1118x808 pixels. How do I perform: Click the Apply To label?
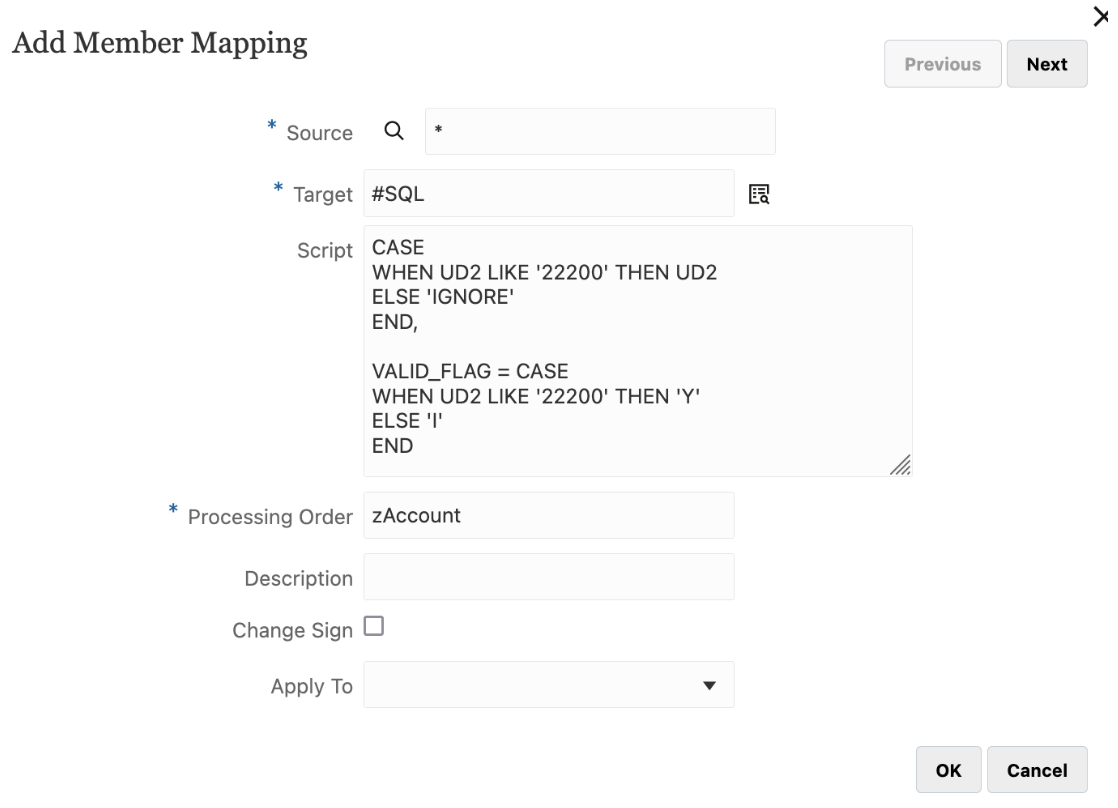point(310,687)
